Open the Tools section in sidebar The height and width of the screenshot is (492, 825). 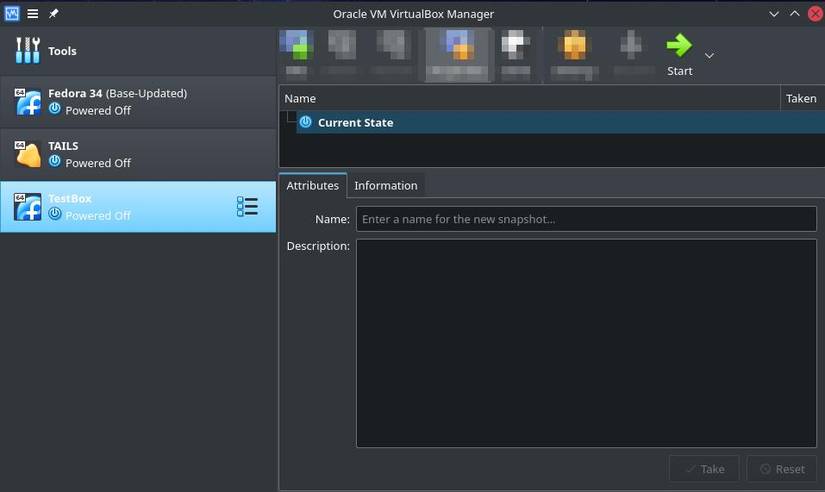138,51
